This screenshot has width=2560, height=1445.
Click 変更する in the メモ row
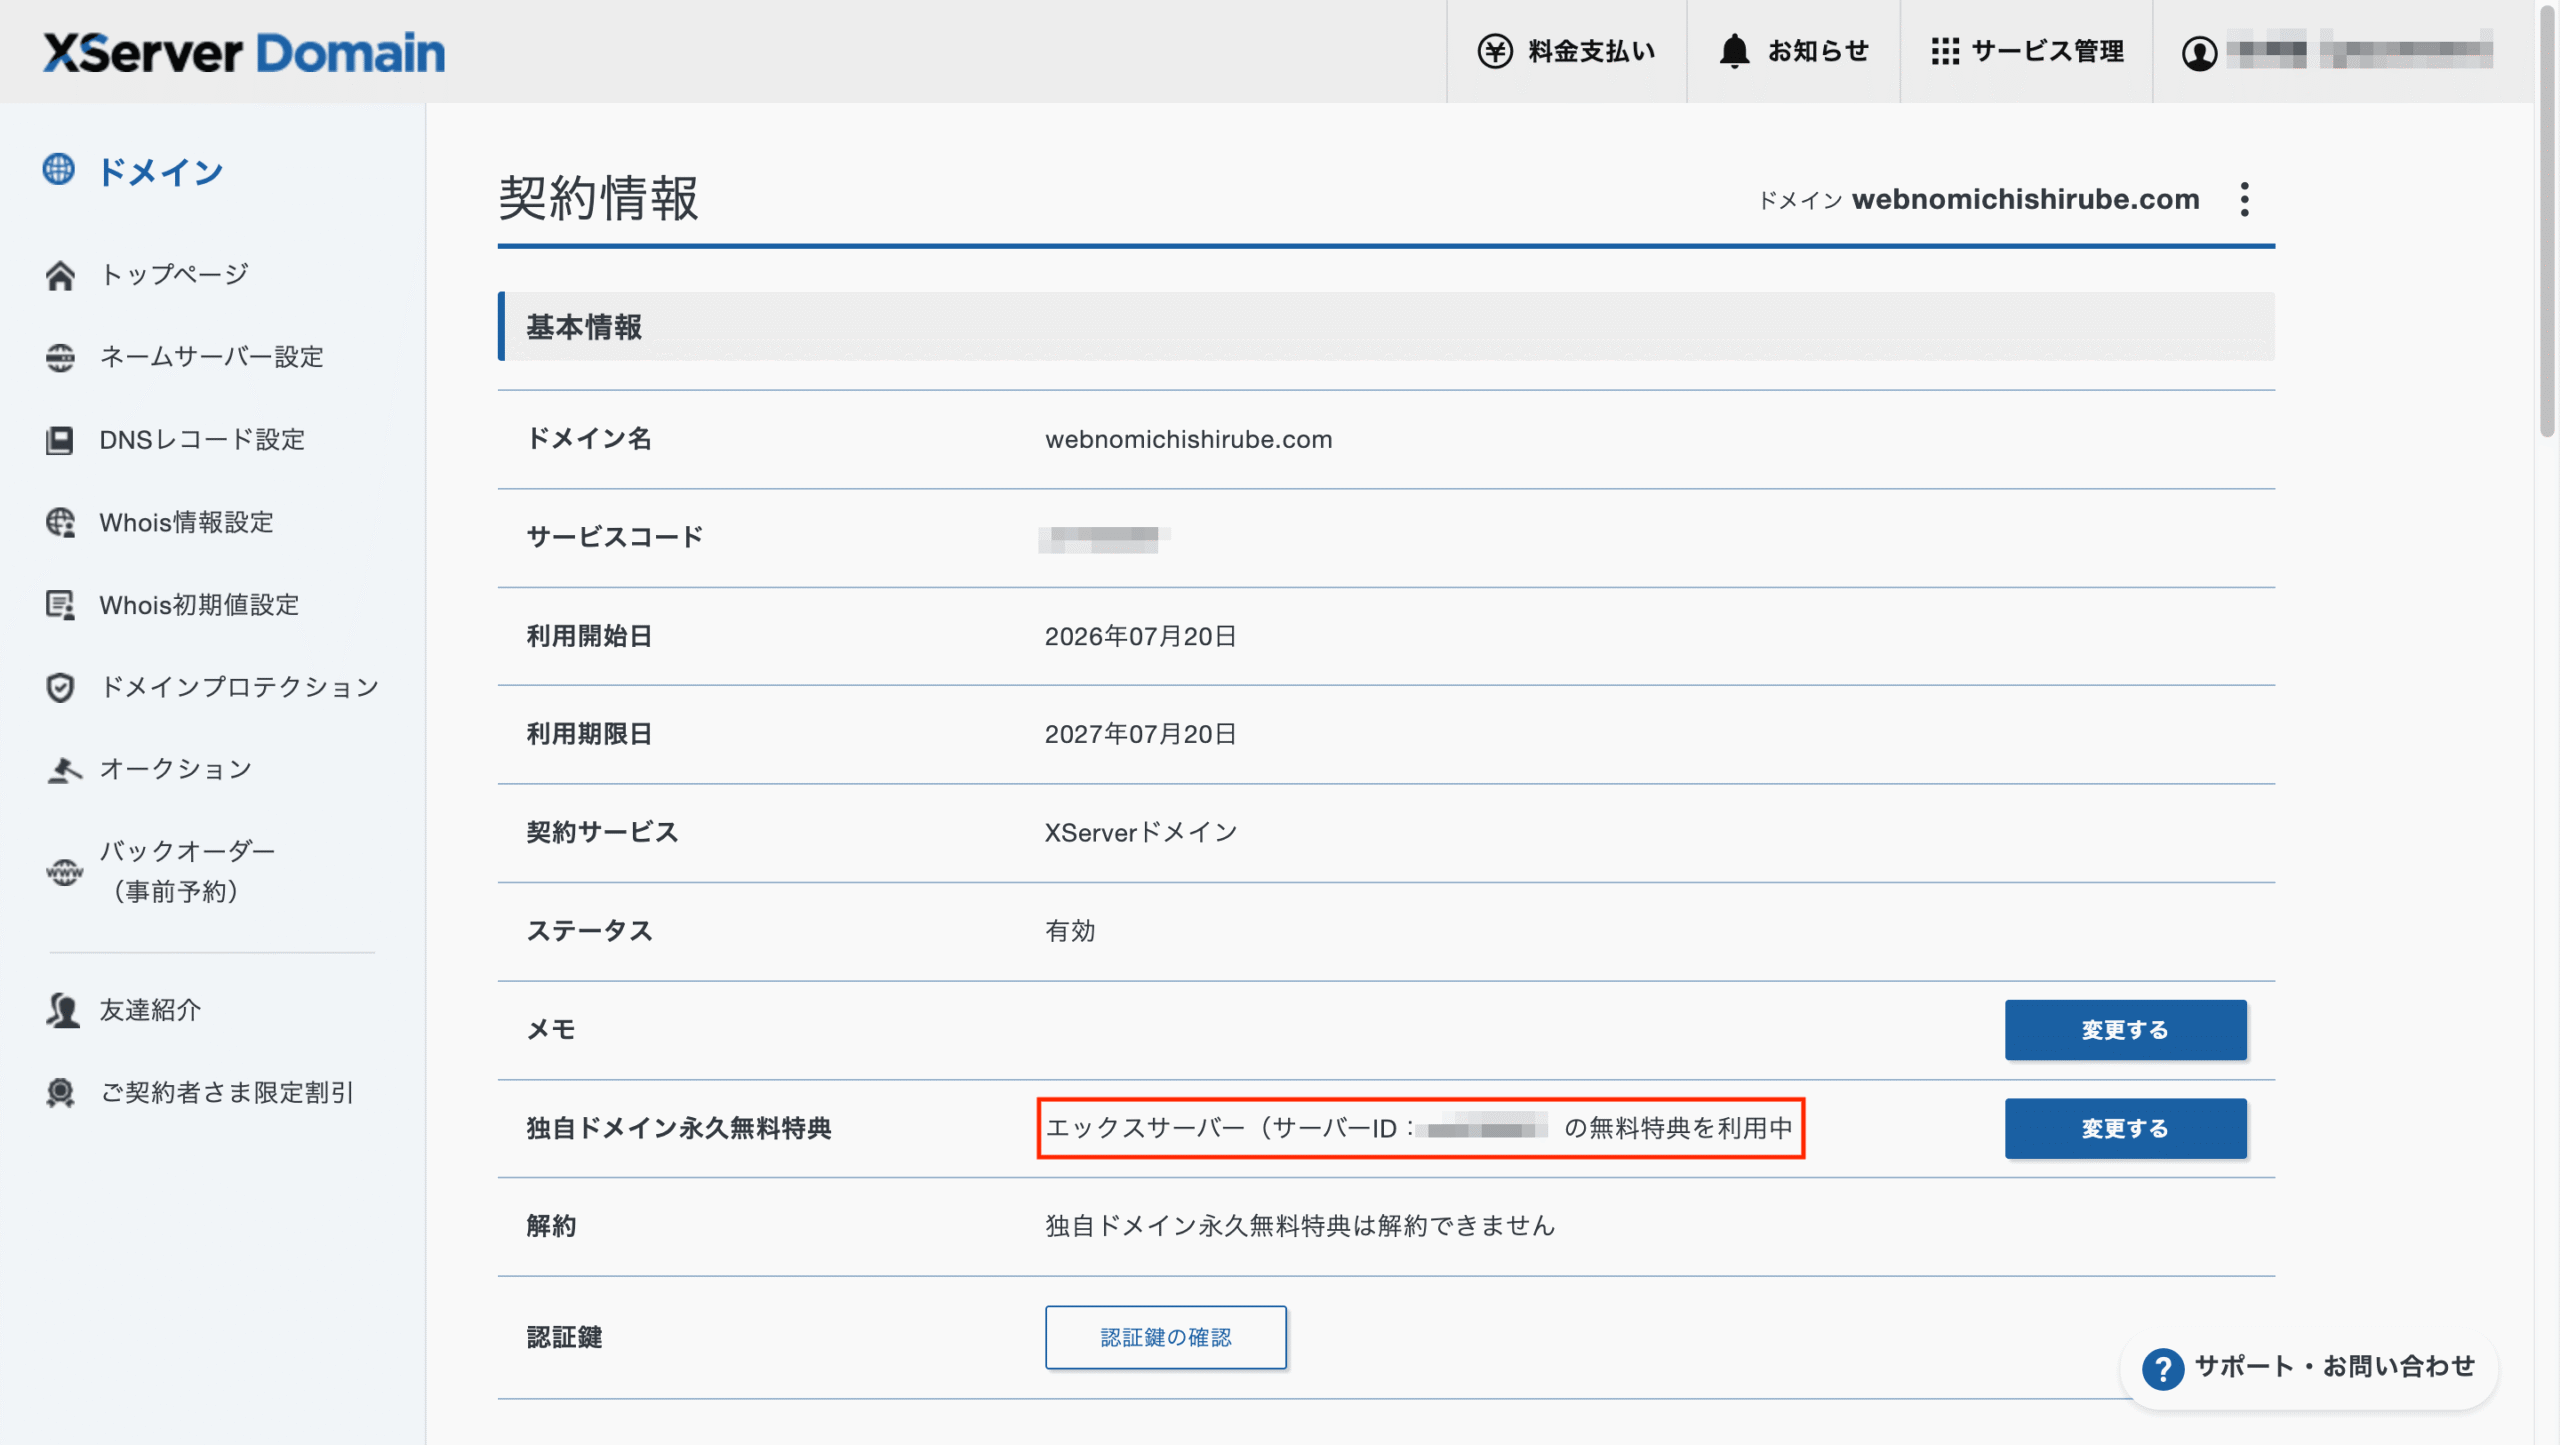pyautogui.click(x=2125, y=1030)
